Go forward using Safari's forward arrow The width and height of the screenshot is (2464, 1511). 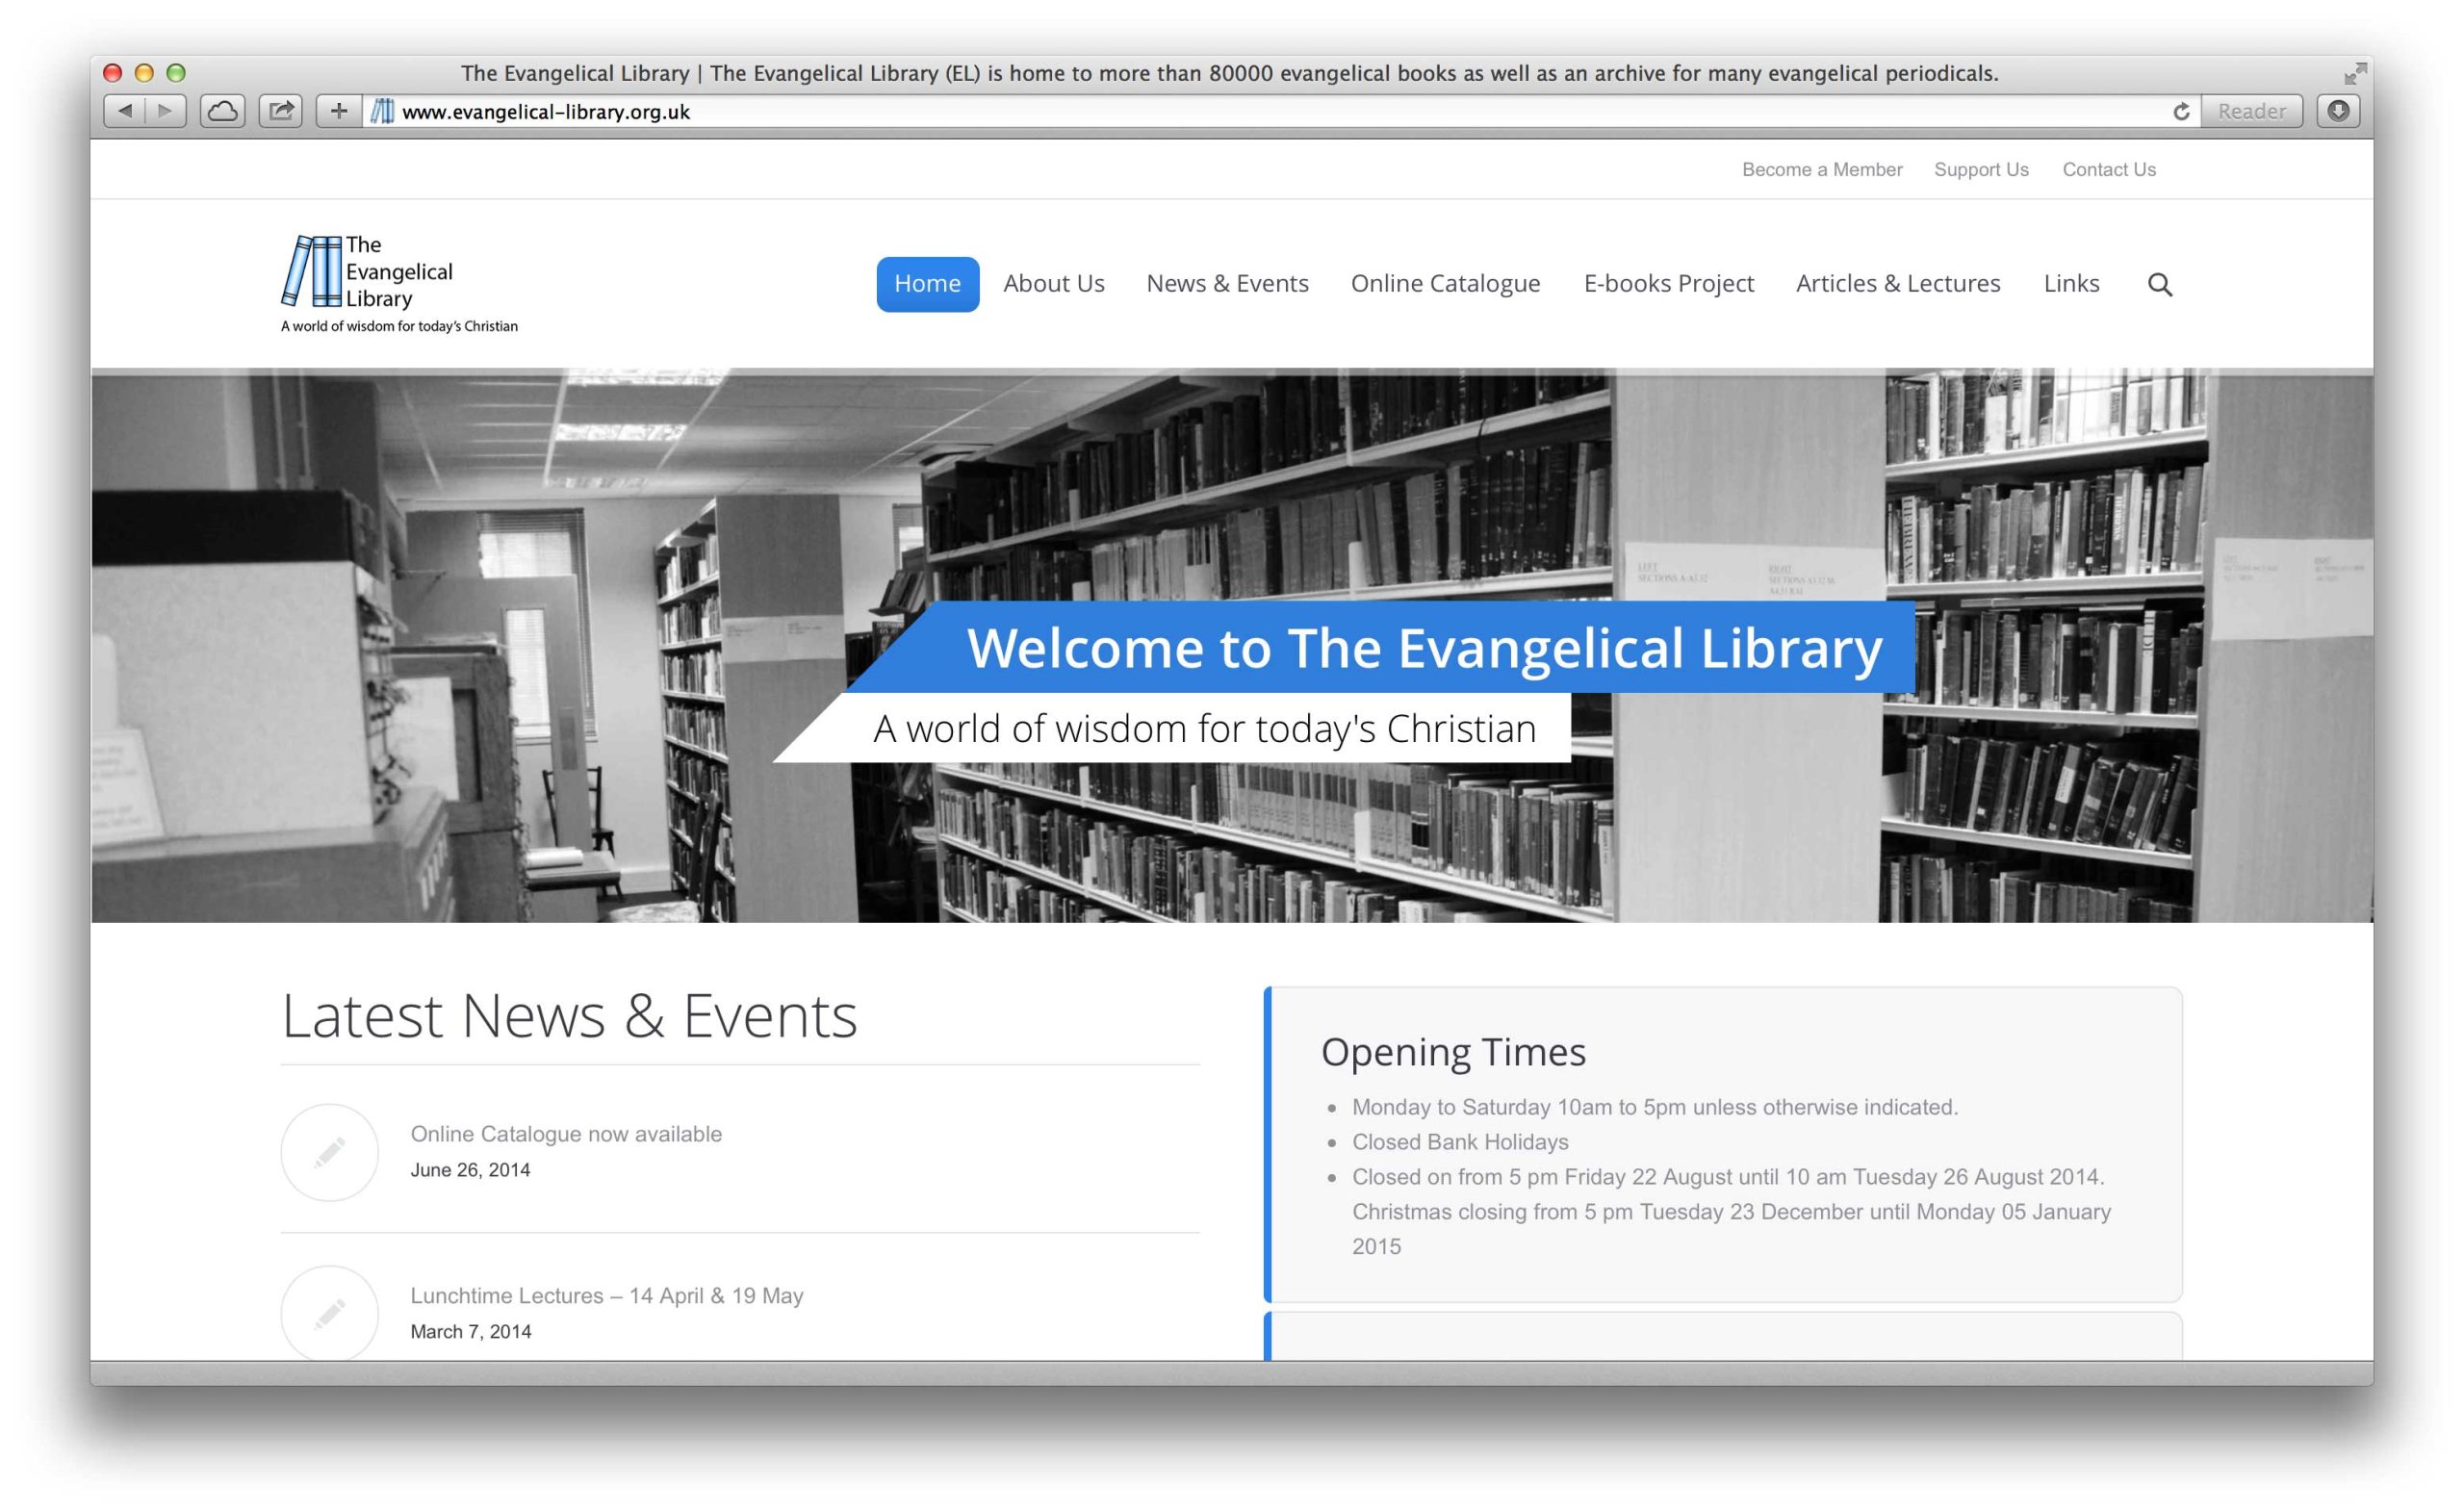pyautogui.click(x=166, y=111)
